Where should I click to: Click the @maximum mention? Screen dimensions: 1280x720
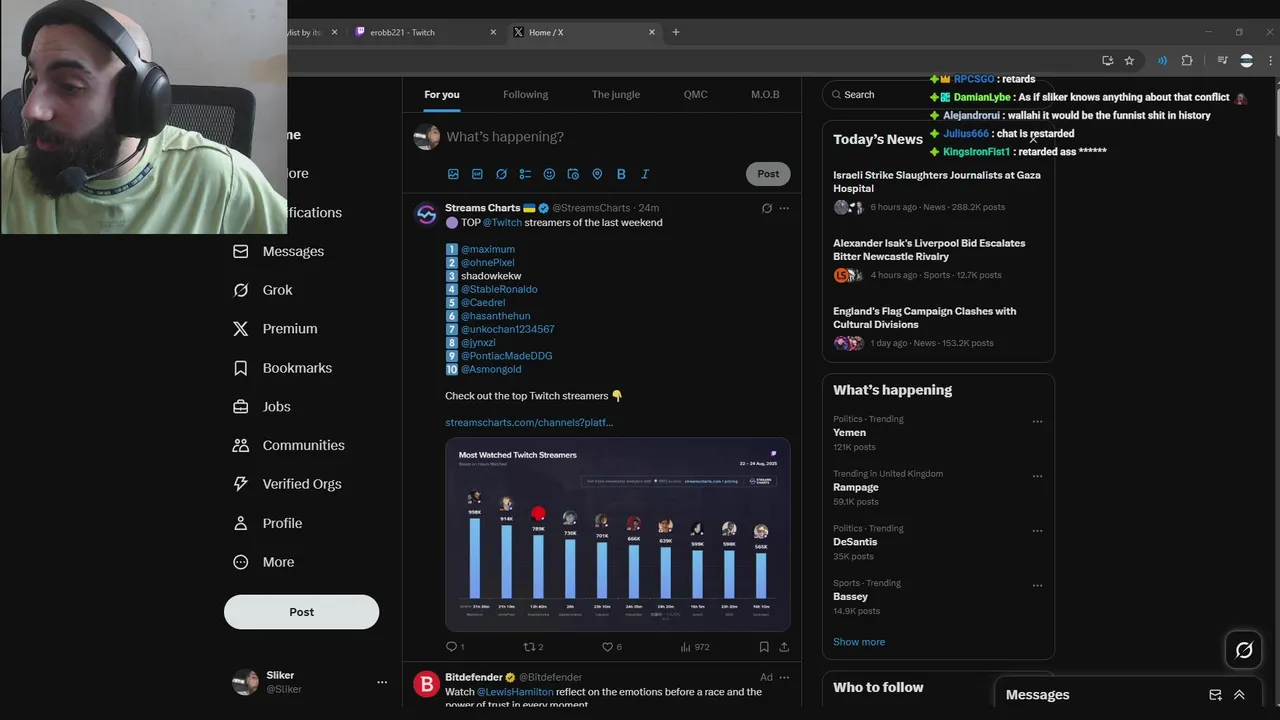click(488, 249)
